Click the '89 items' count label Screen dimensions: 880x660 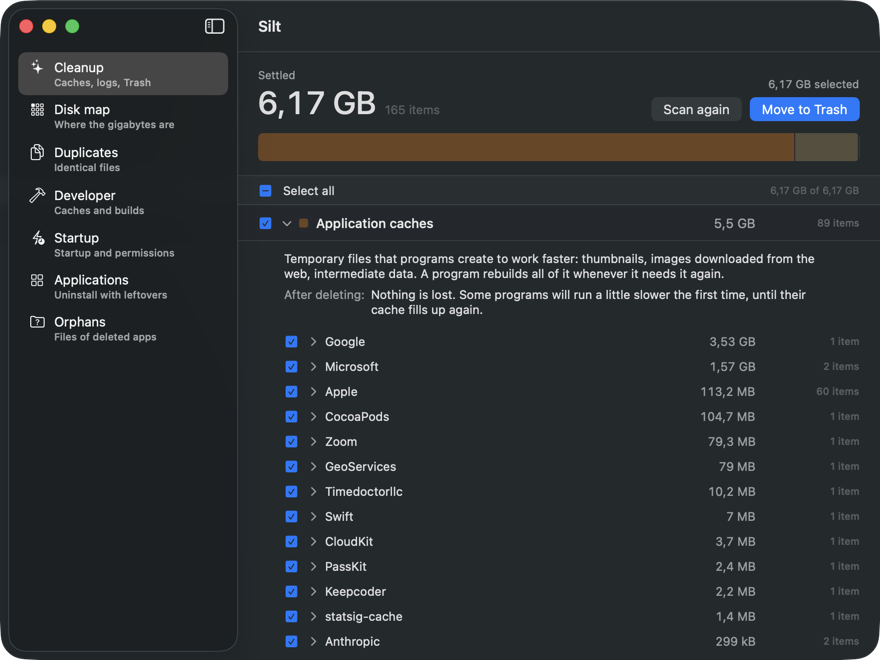click(x=838, y=223)
